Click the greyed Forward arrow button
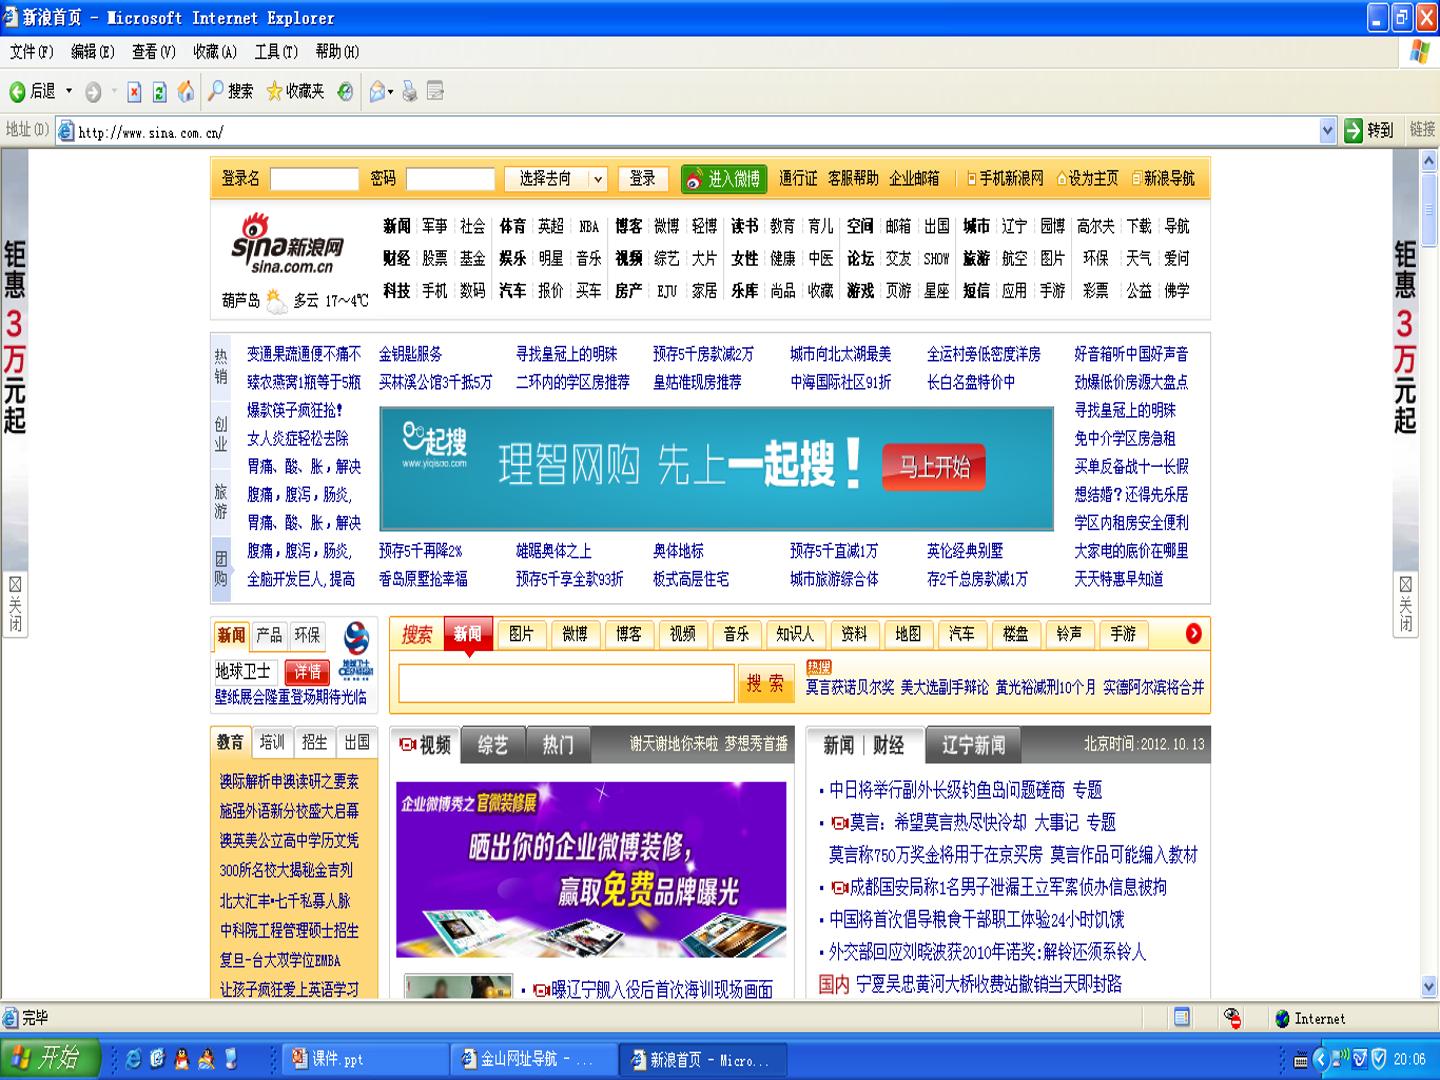The width and height of the screenshot is (1440, 1080). click(93, 92)
